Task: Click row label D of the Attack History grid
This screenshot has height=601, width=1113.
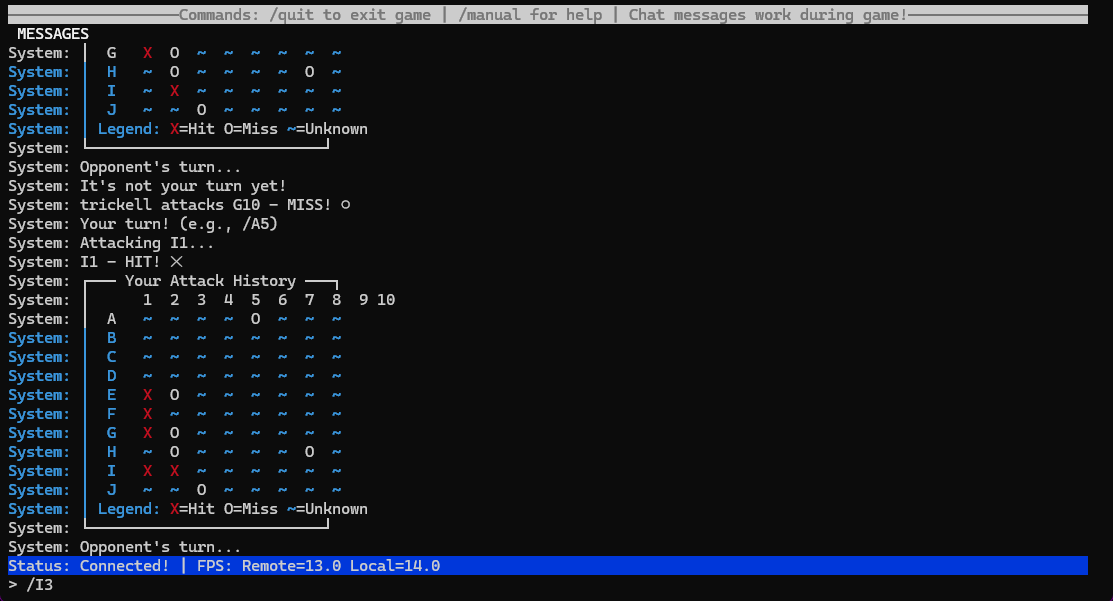Action: 111,376
